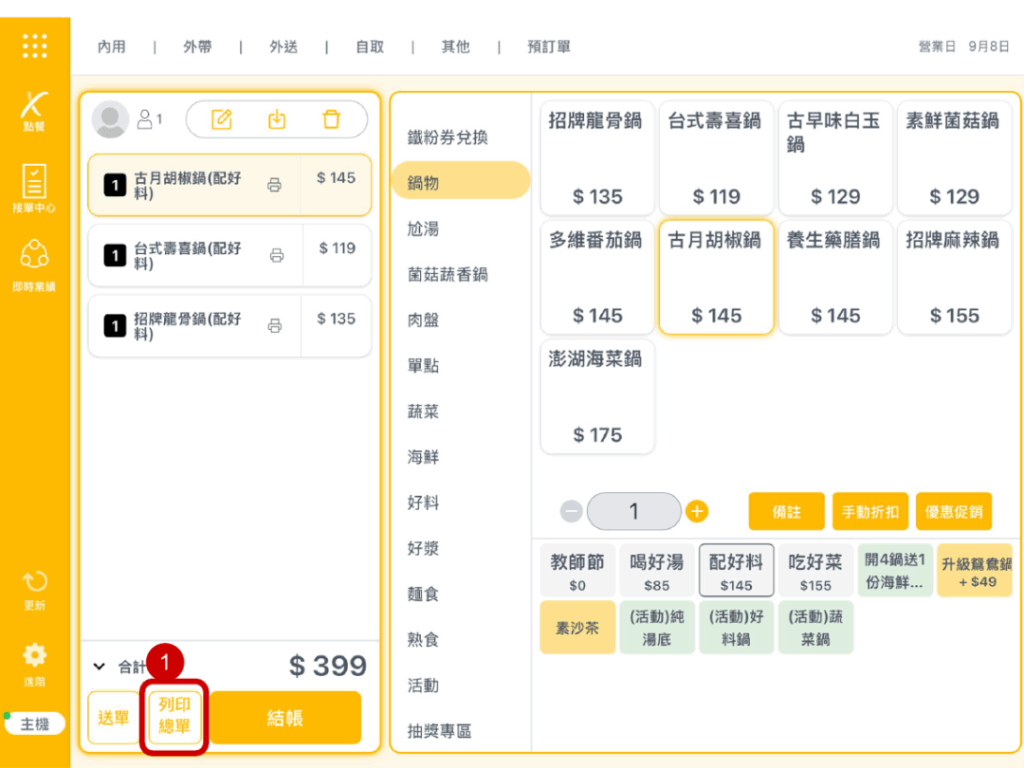
Task: Click the save/download order icon
Action: pos(277,119)
